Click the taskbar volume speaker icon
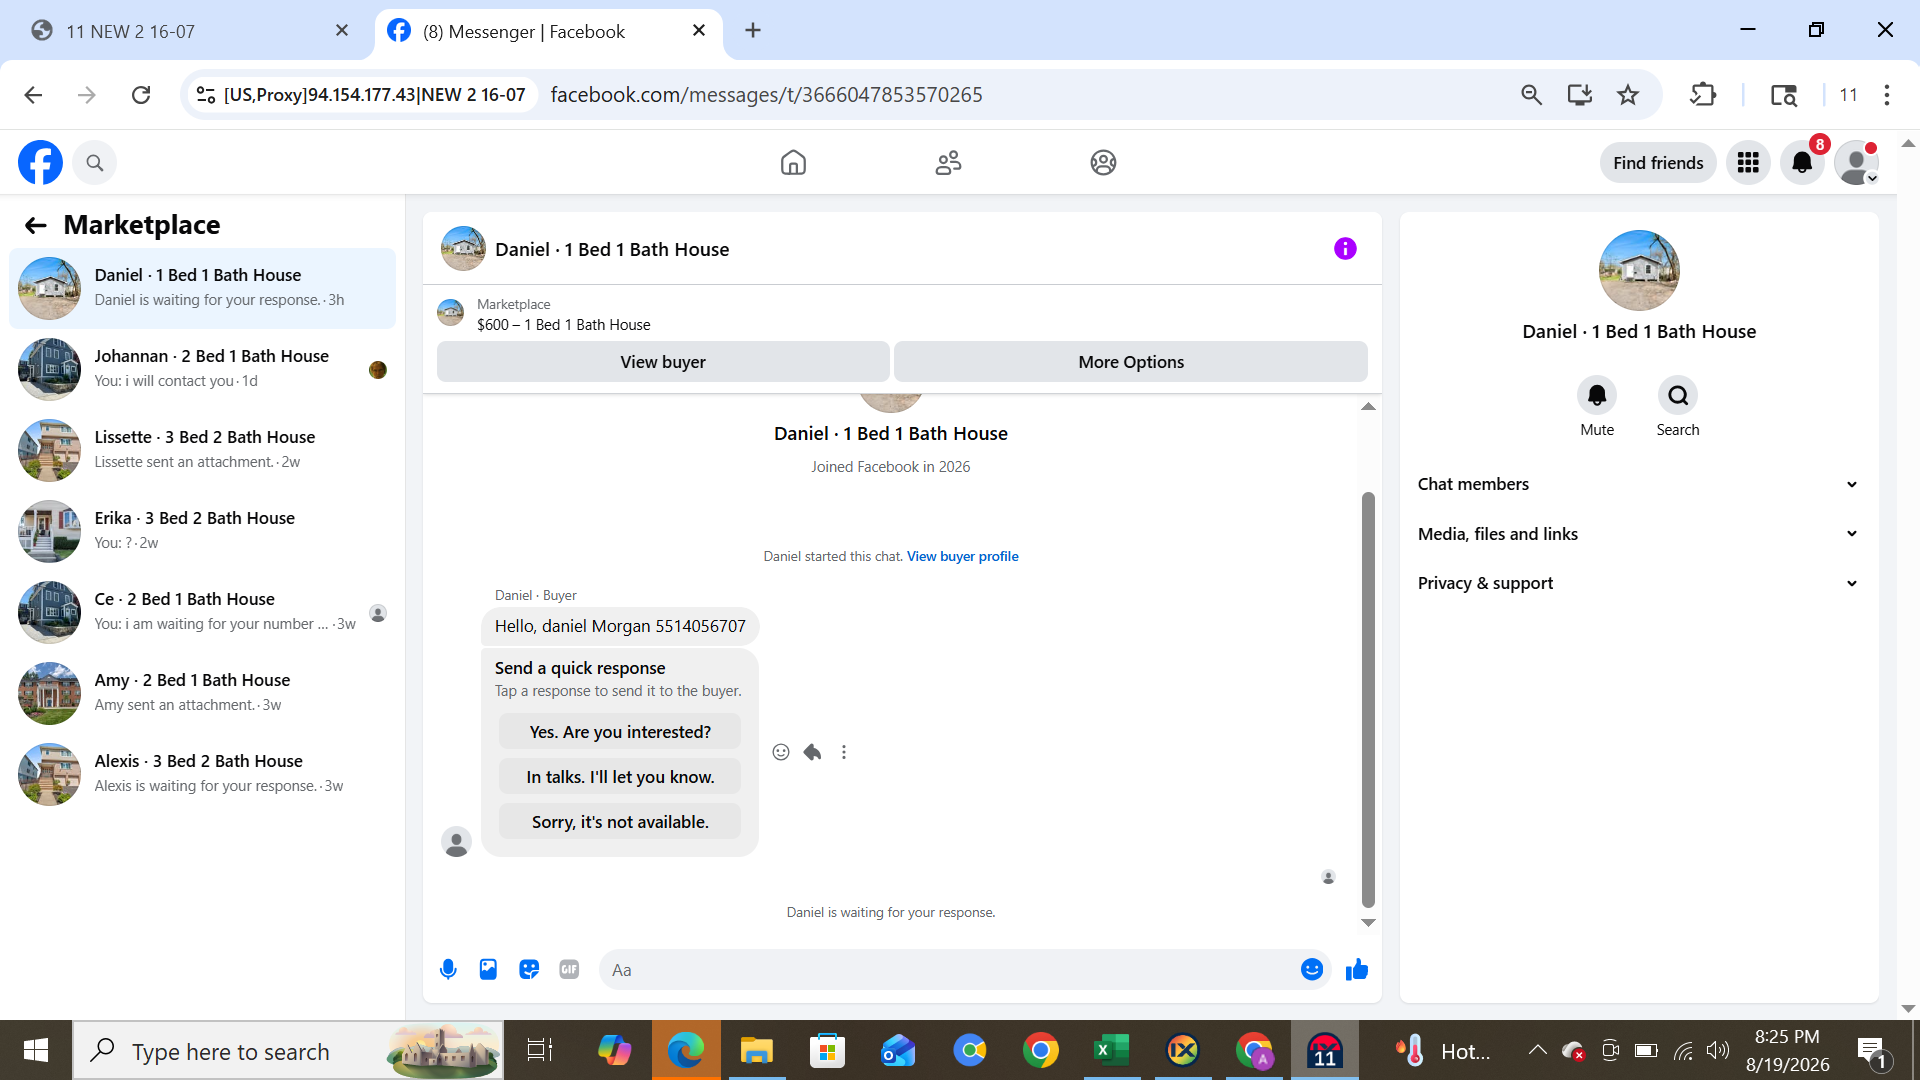Screen dimensions: 1920x1080 click(1717, 1050)
